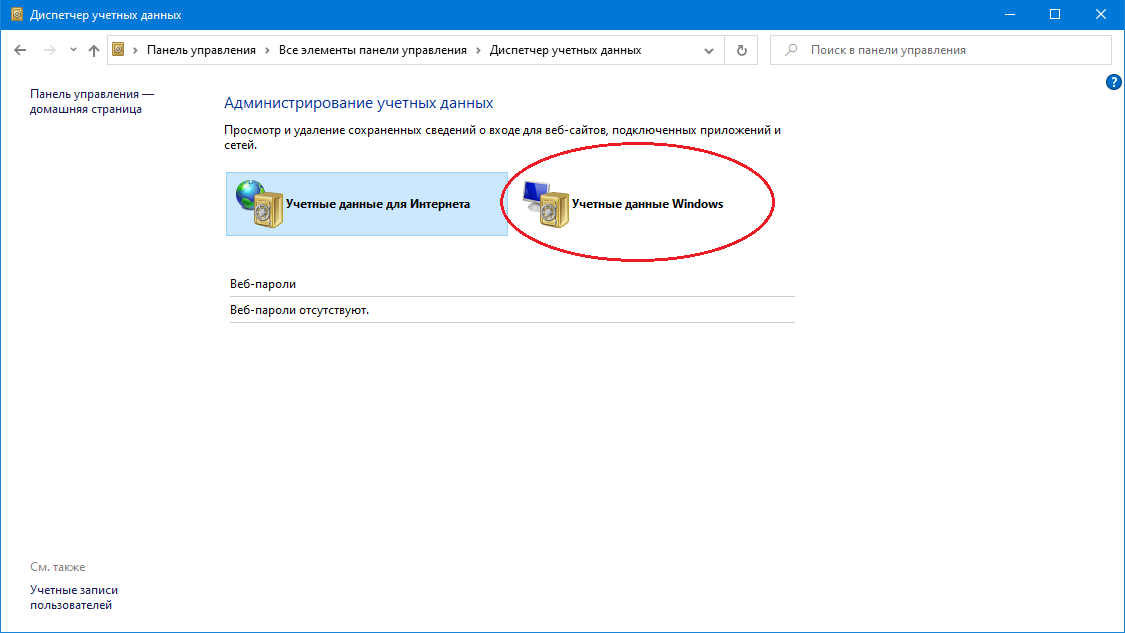Select 'Все элементы панели управления' breadcrumb
Image resolution: width=1125 pixels, height=633 pixels.
tap(372, 50)
